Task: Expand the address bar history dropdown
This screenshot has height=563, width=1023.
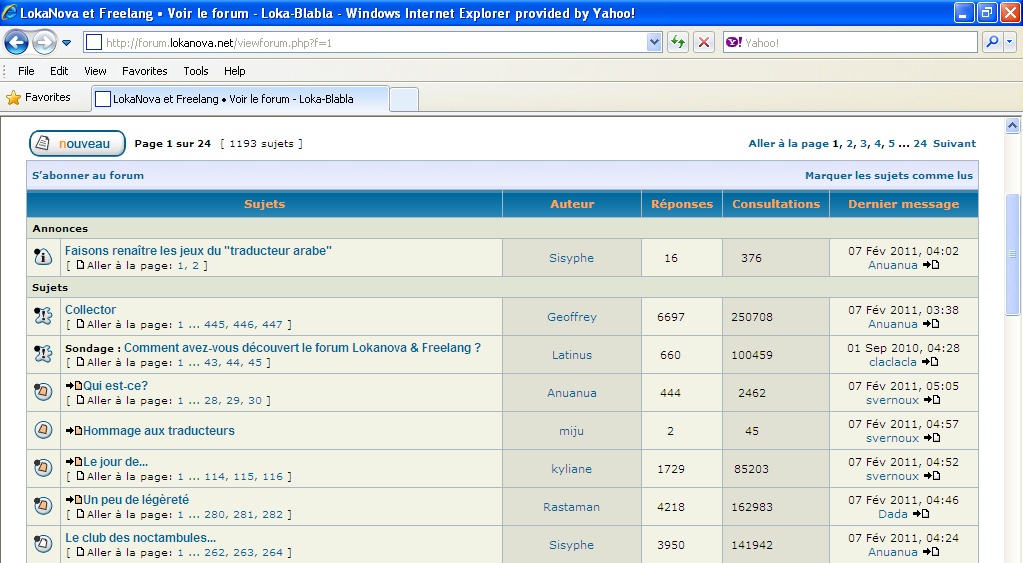Action: pyautogui.click(x=654, y=43)
